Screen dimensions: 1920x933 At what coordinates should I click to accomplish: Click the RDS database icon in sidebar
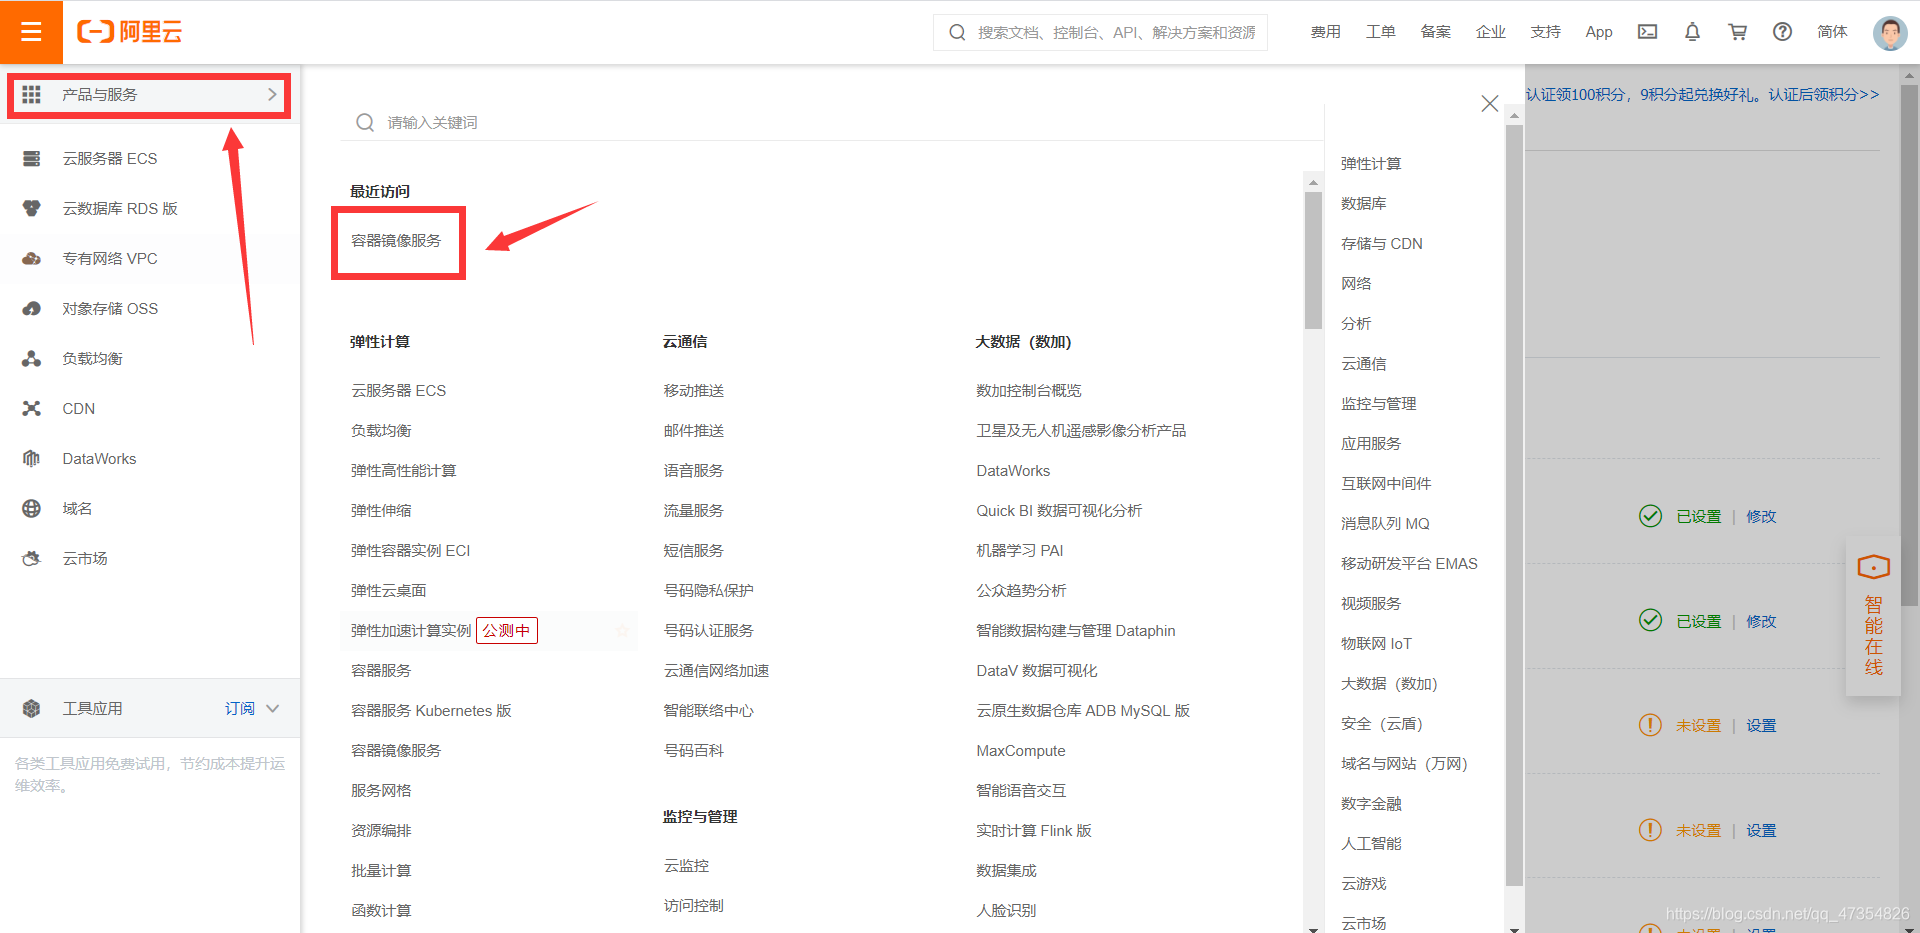tap(32, 208)
